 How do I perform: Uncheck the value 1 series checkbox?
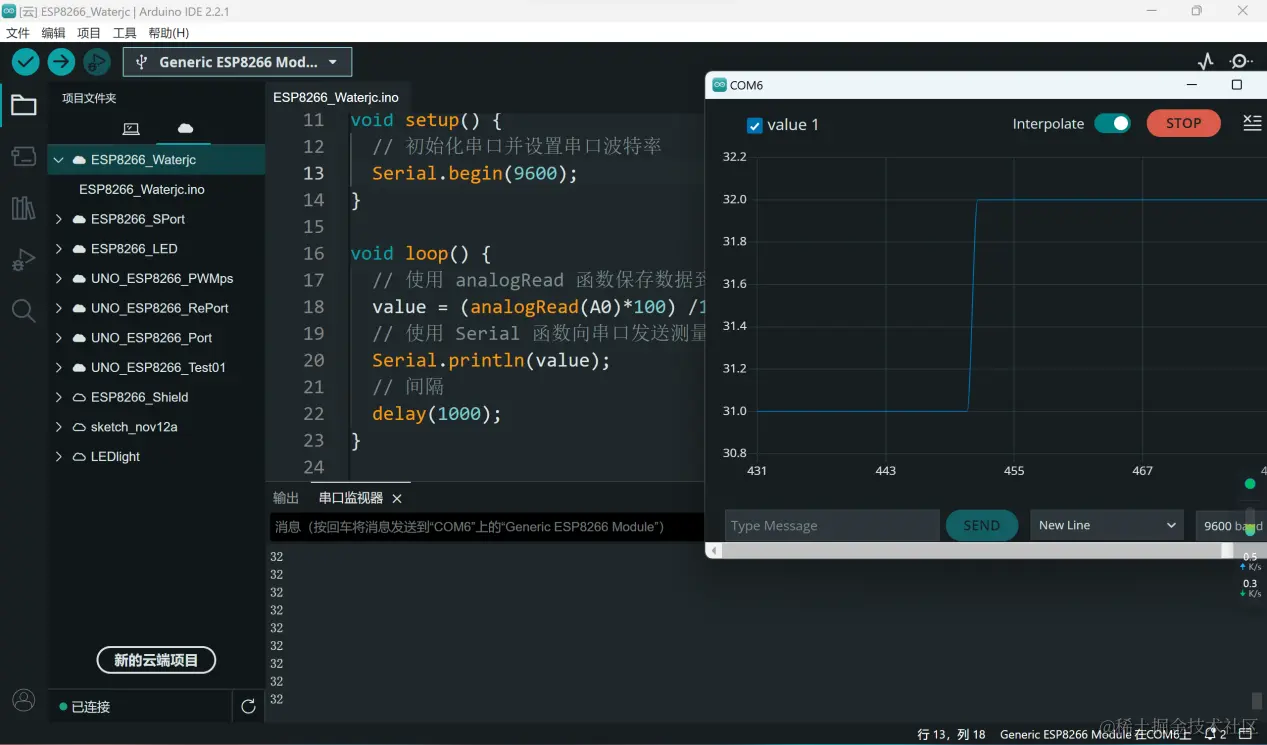click(x=755, y=125)
